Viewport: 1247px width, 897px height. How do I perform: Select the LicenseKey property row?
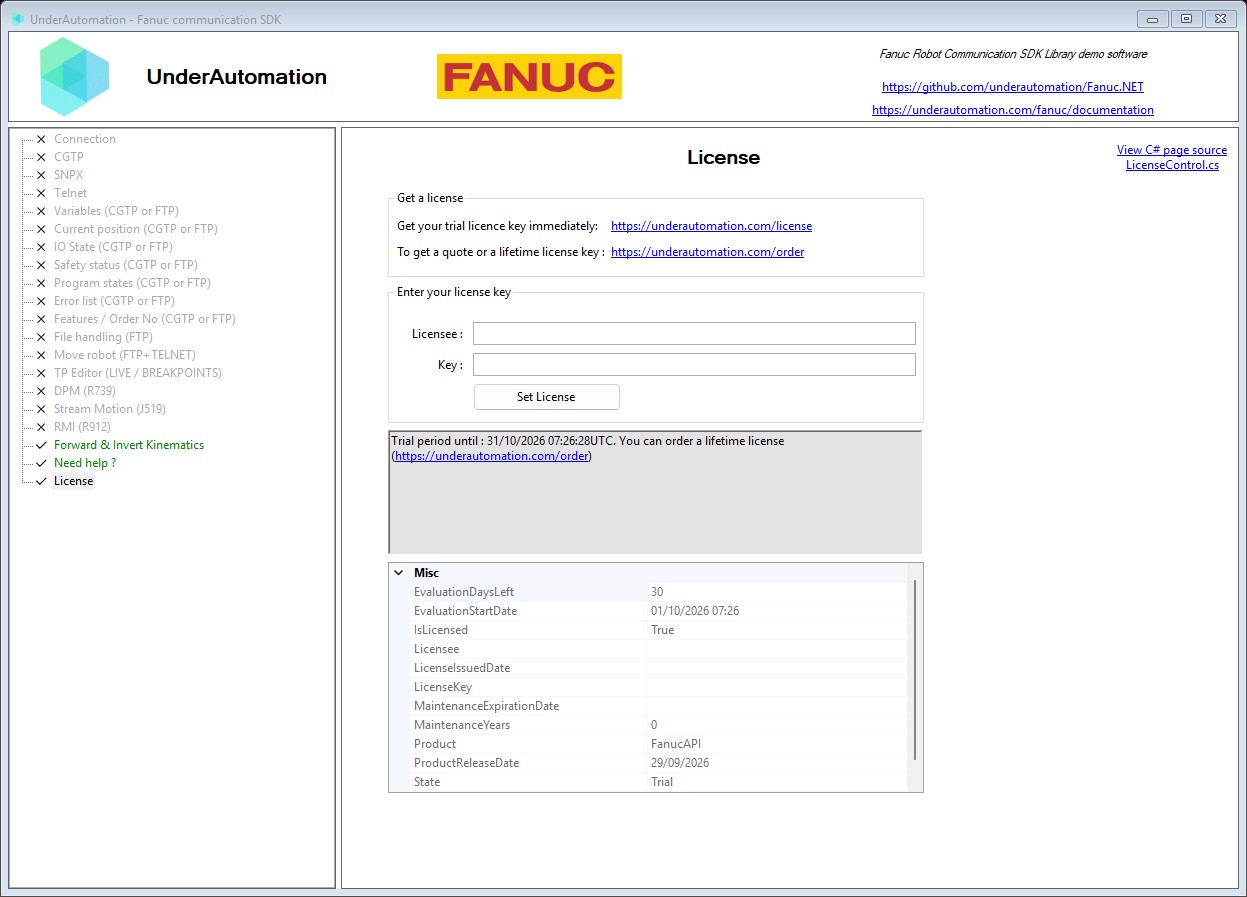(648, 687)
